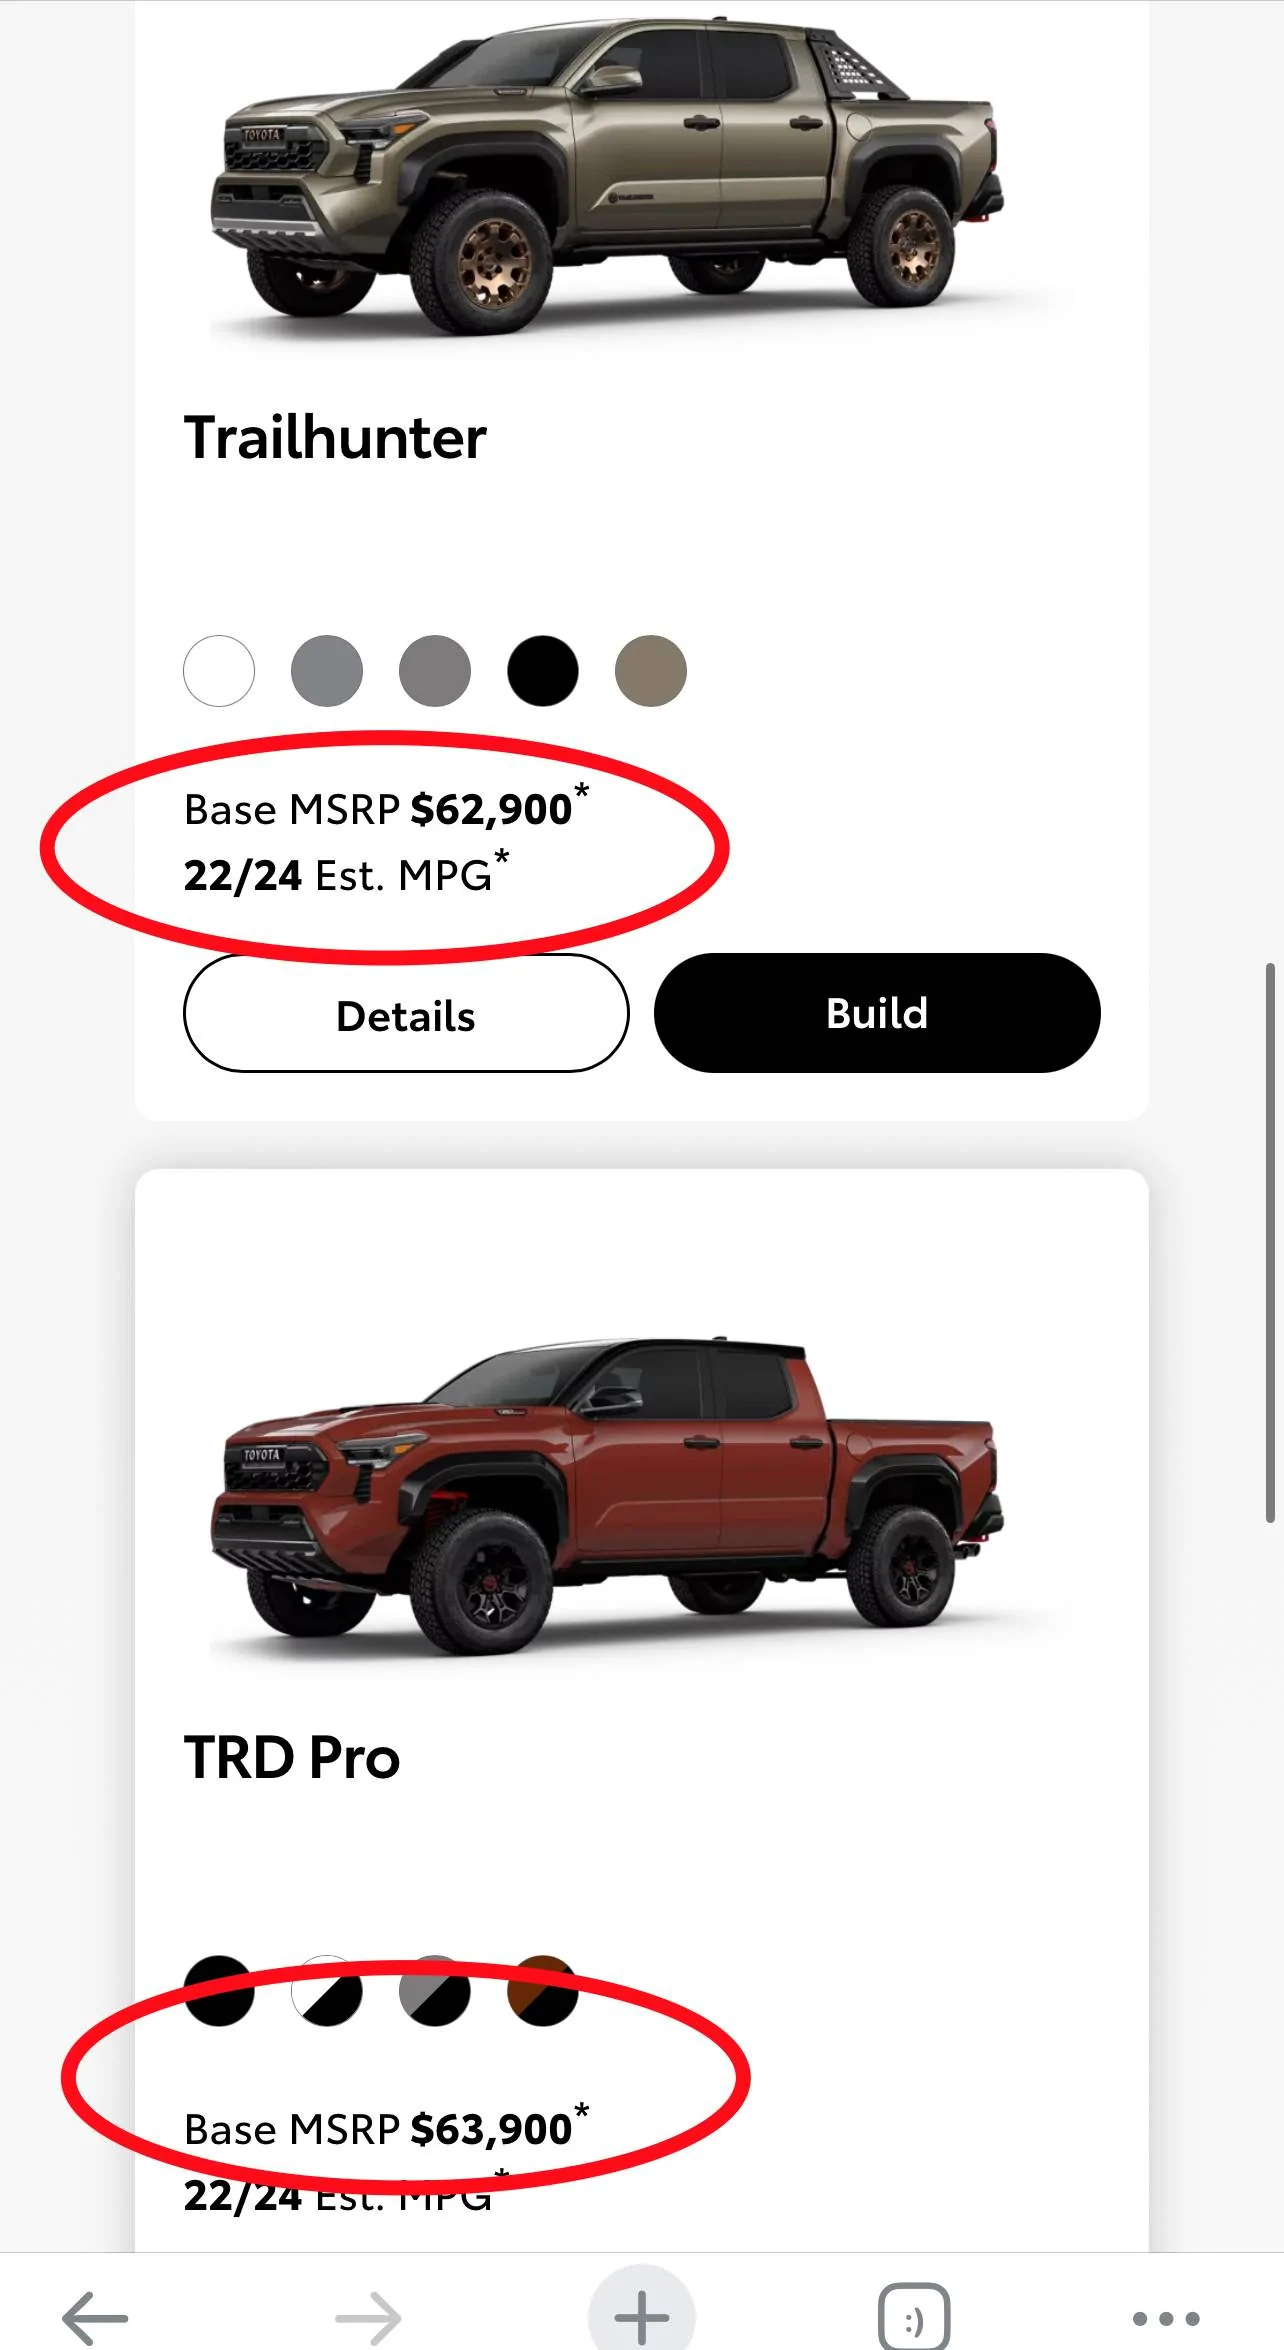
Task: Open the three-dot browser menu
Action: [1165, 2317]
